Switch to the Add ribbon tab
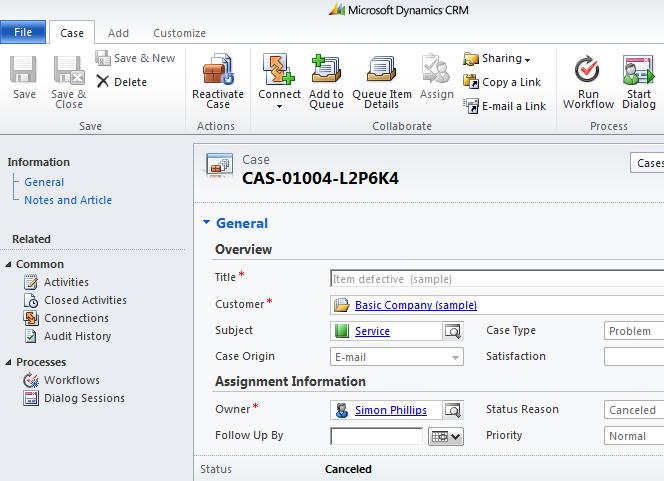The image size is (664, 481). click(x=118, y=33)
